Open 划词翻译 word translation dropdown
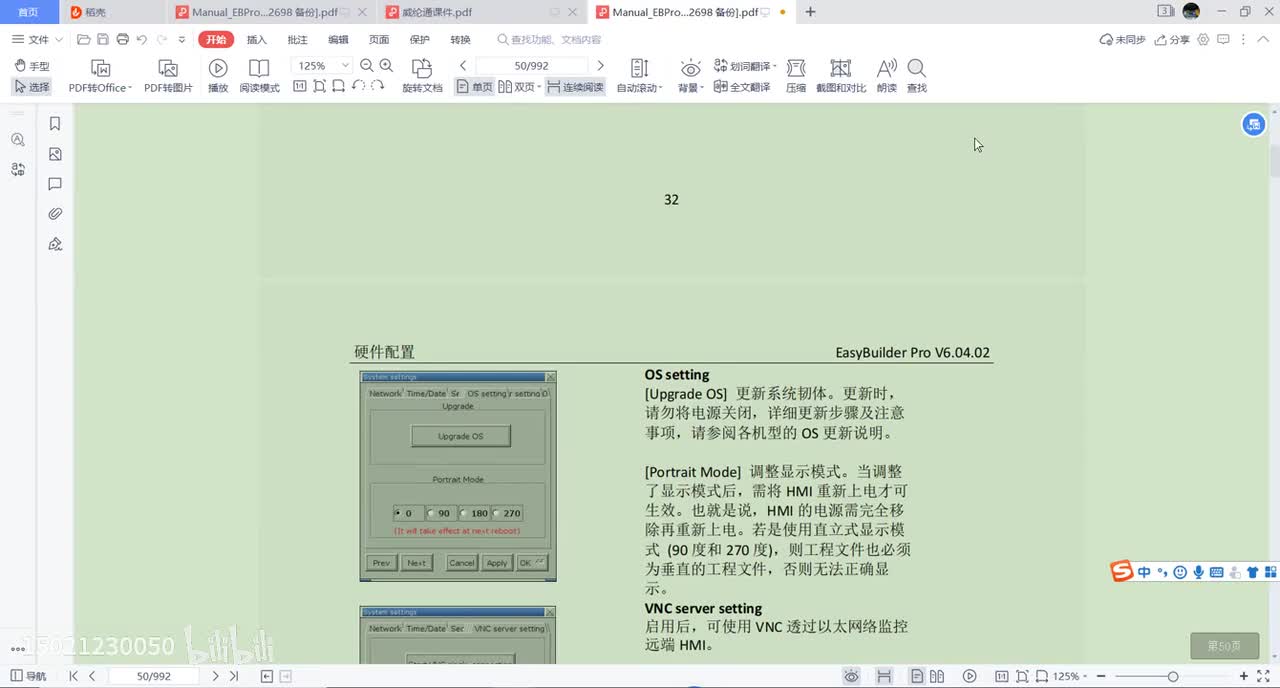Viewport: 1280px width, 688px height. [x=745, y=66]
